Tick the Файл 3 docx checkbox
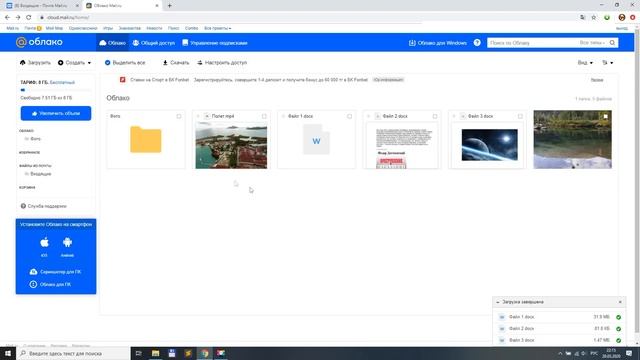 (x=520, y=116)
